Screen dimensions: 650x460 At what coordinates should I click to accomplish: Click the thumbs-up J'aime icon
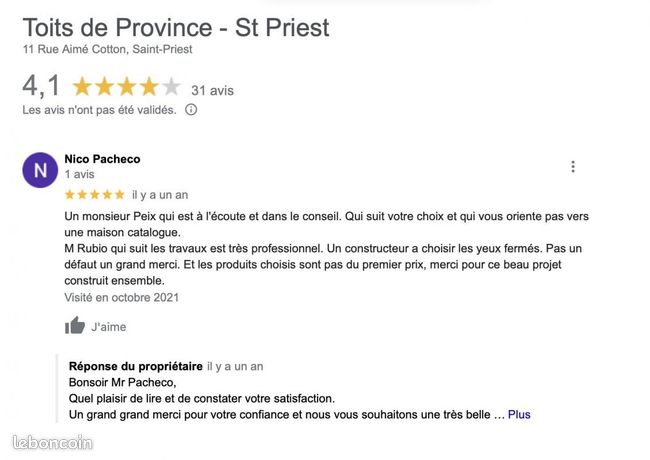click(x=75, y=326)
